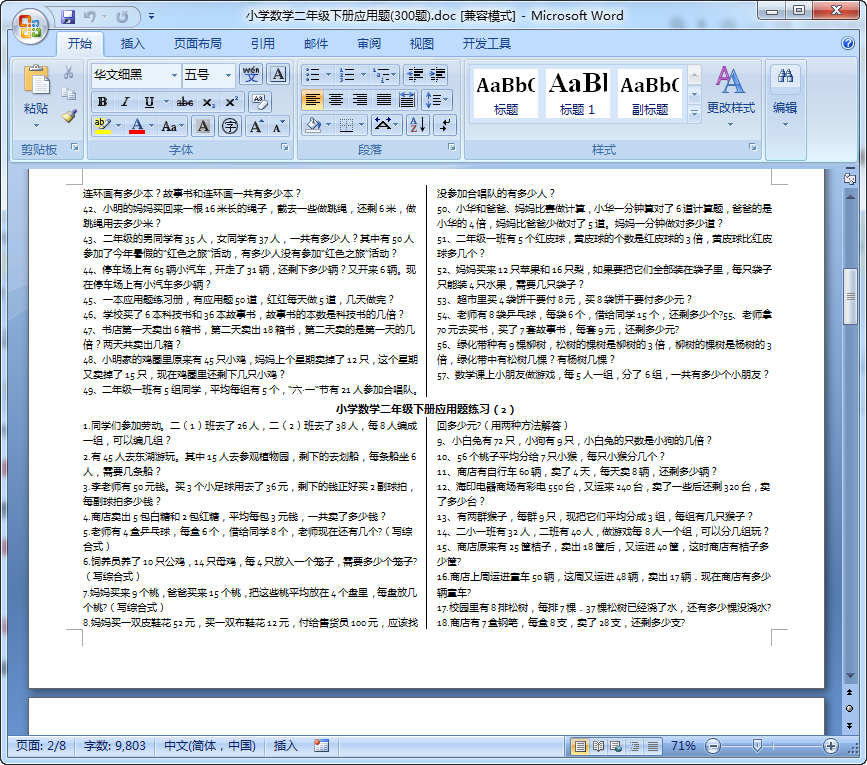Screen dimensions: 867x765
Task: Click the Office button
Action: (30, 25)
